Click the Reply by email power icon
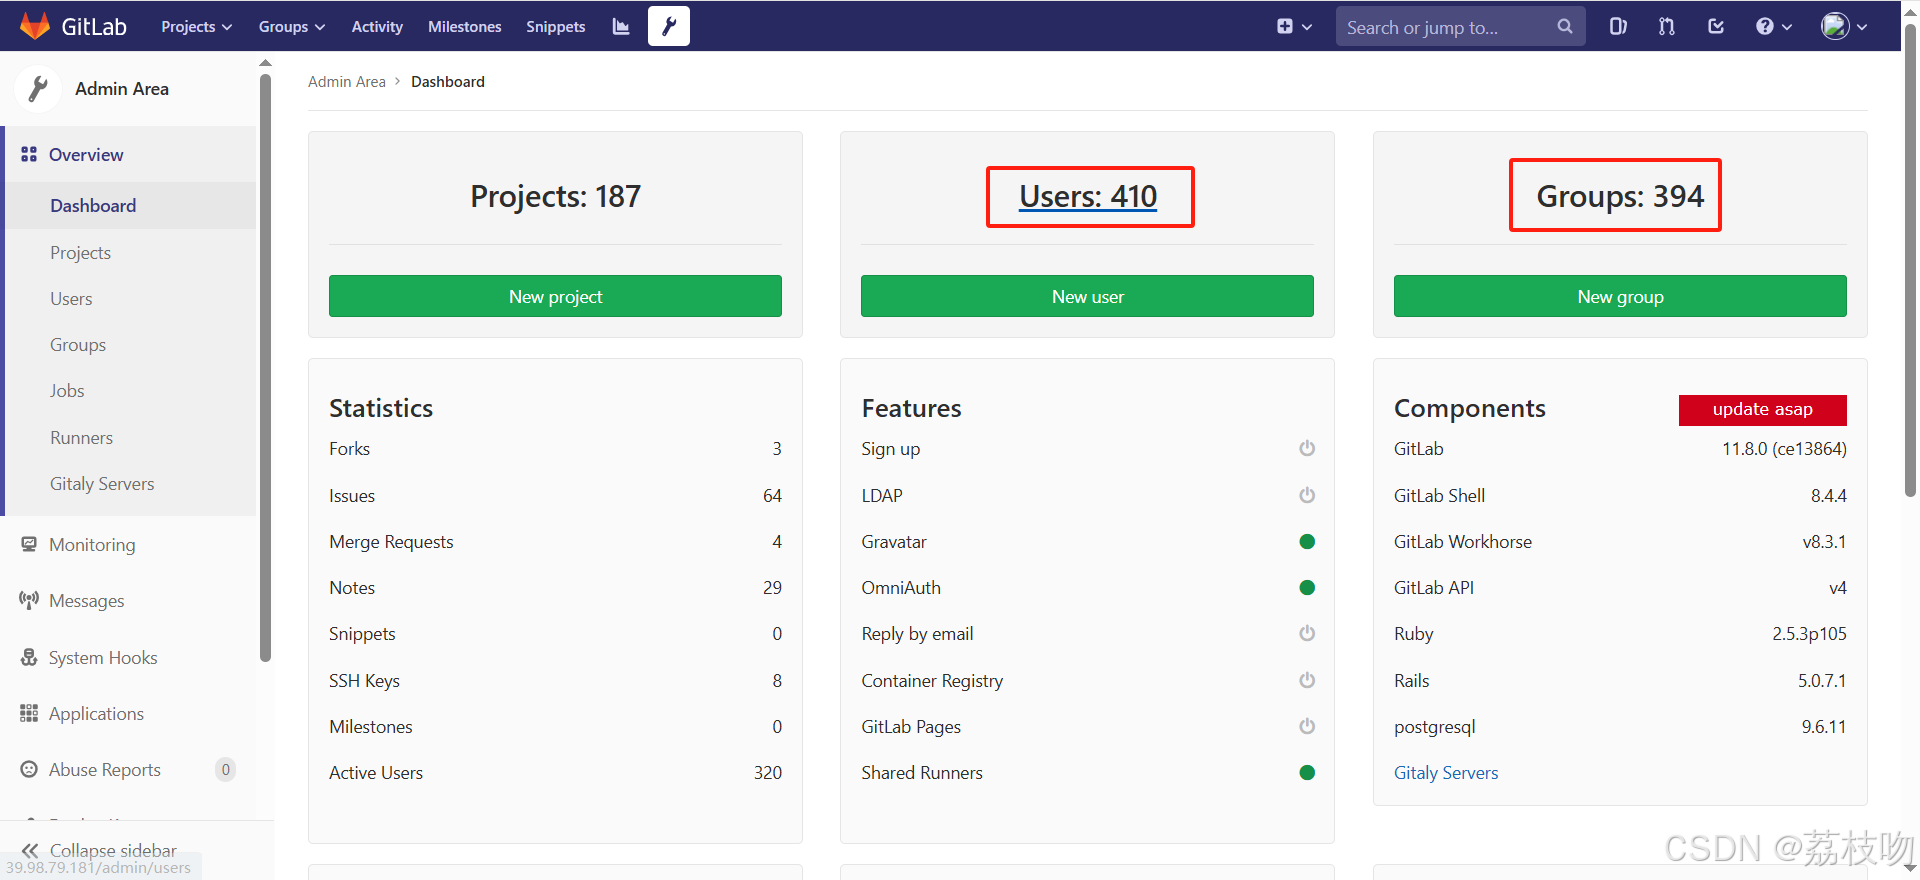Viewport: 1920px width, 880px height. 1307,634
